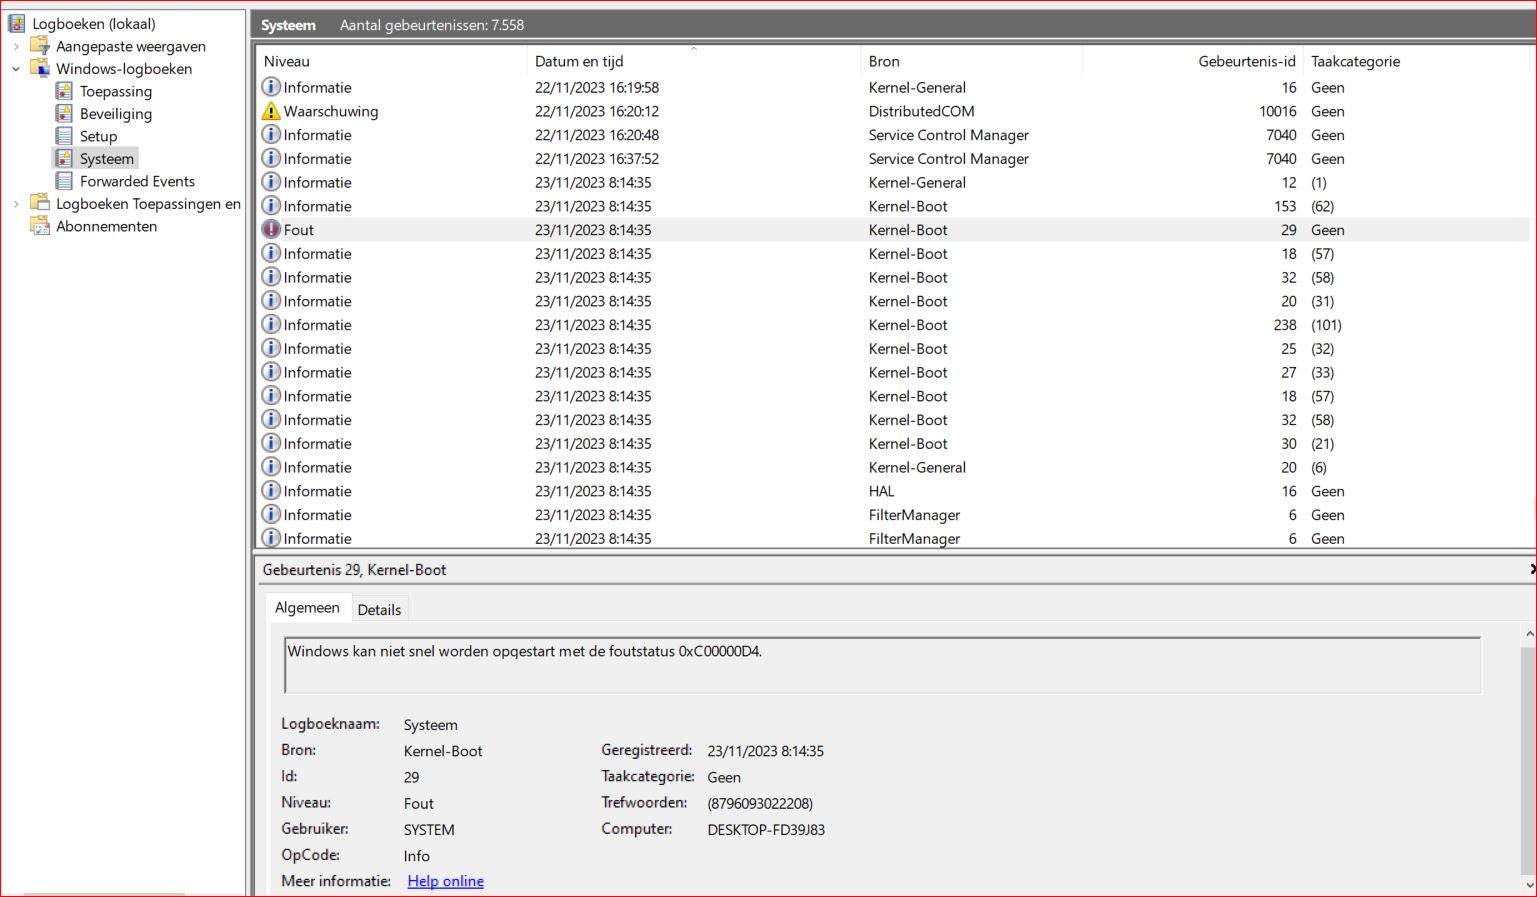Viewport: 1537px width, 897px height.
Task: Select the Systeem log in tree
Action: pyautogui.click(x=106, y=159)
